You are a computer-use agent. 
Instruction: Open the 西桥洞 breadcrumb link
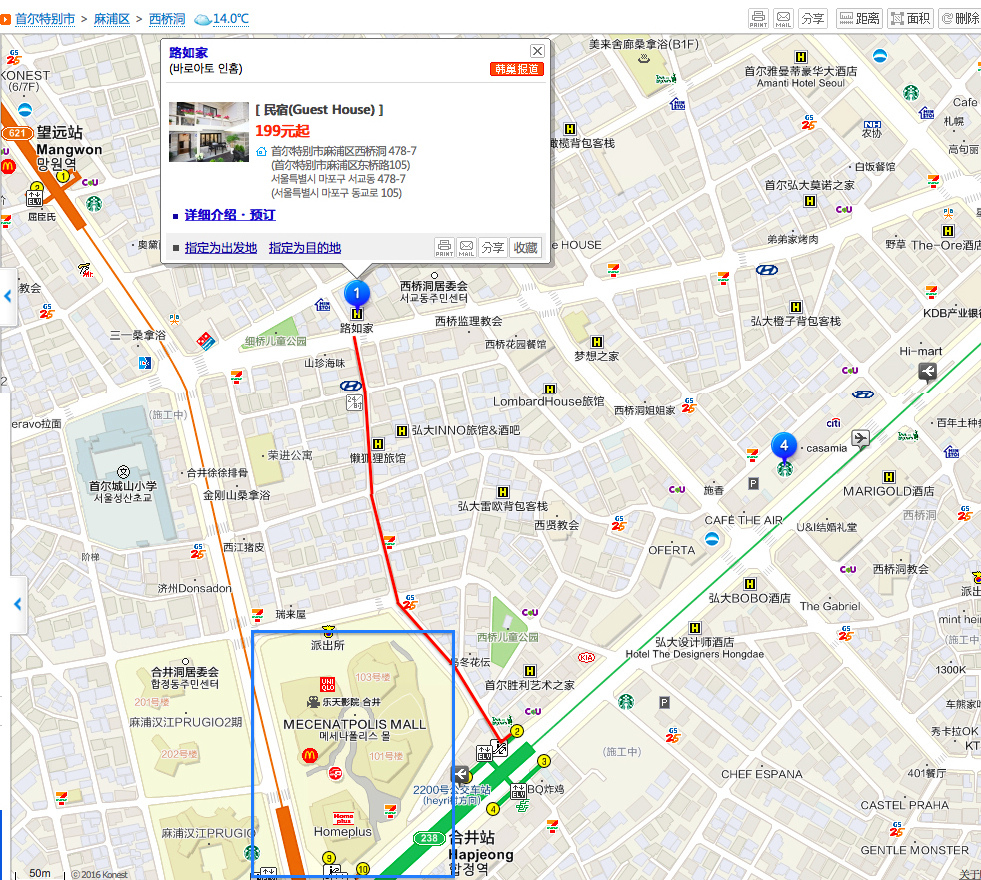(x=166, y=19)
